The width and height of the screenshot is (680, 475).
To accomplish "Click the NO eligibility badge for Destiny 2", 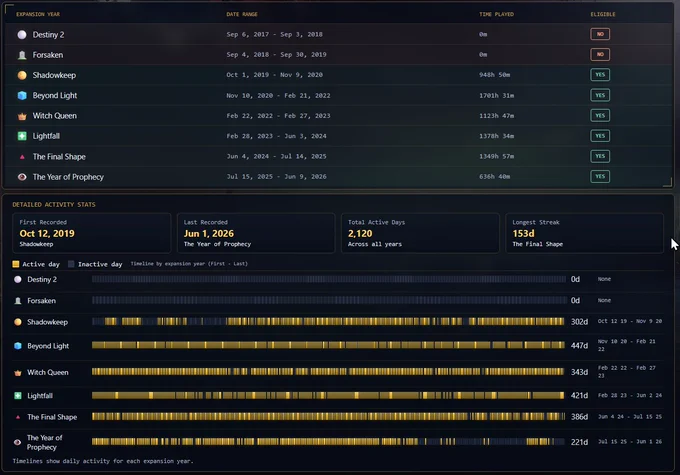I will pos(600,34).
